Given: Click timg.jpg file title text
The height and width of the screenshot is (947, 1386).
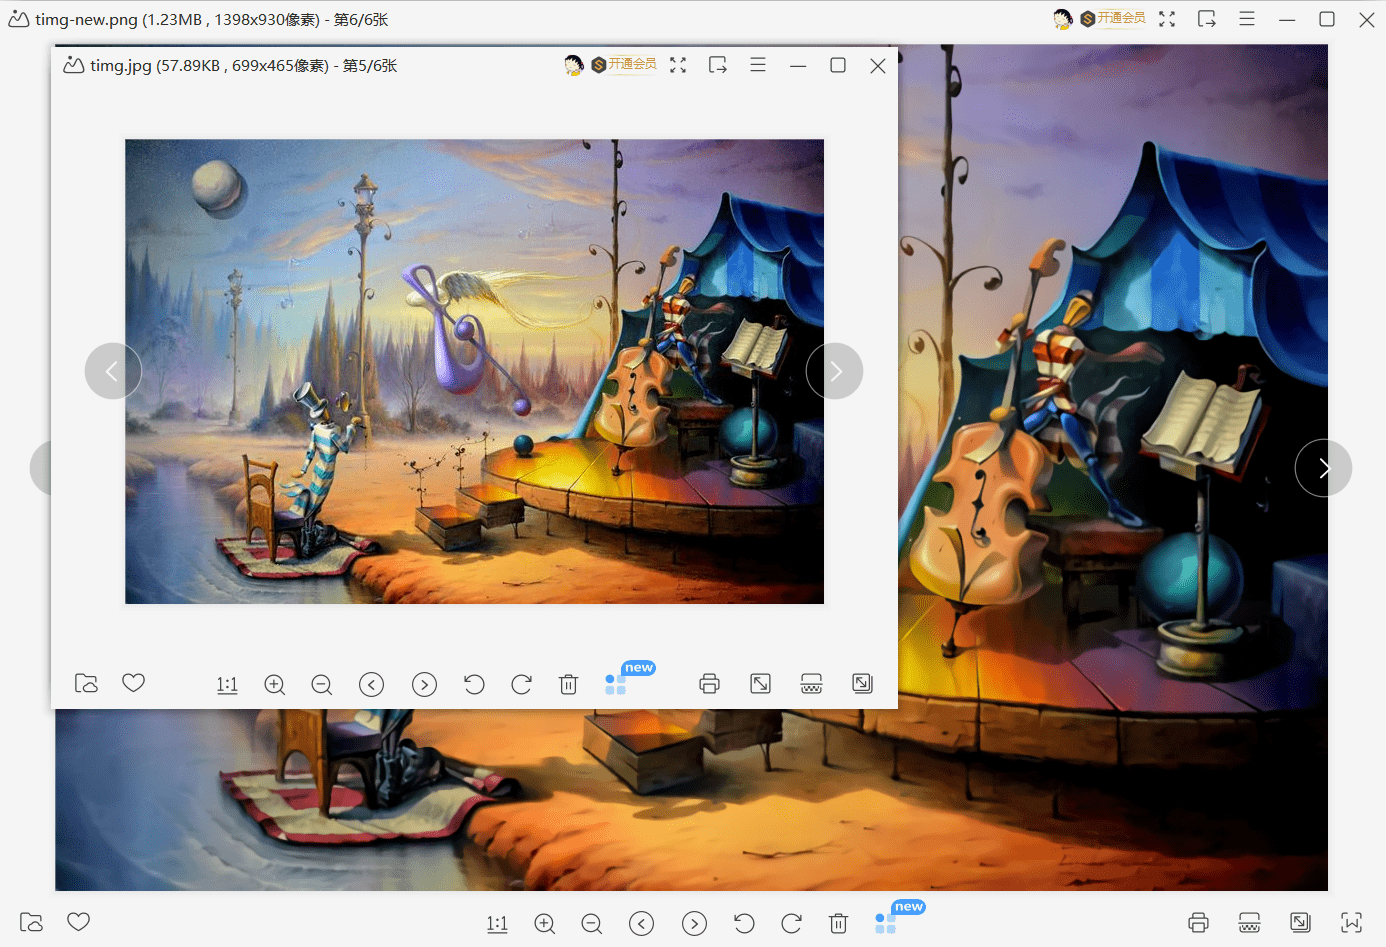Looking at the screenshot, I should point(243,66).
